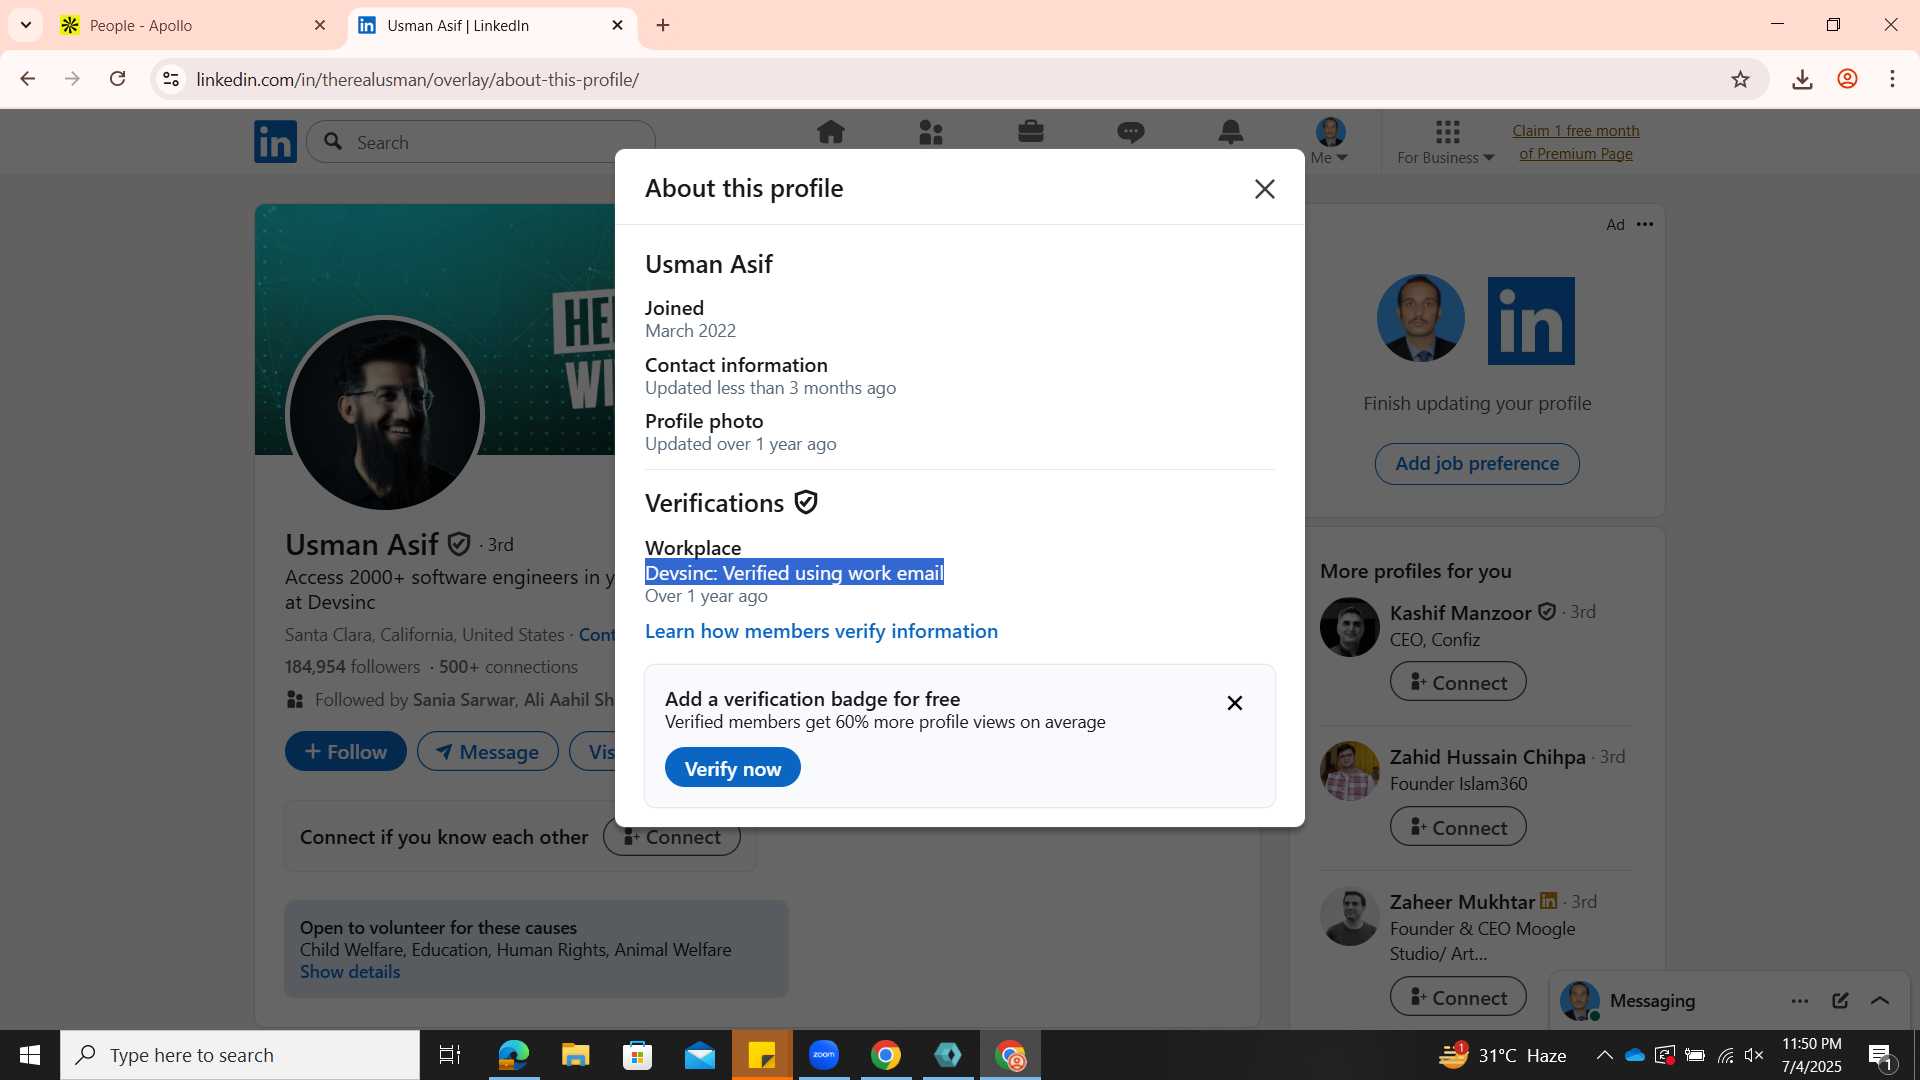Expand the Me profile dropdown
The width and height of the screenshot is (1920, 1080).
(x=1329, y=141)
